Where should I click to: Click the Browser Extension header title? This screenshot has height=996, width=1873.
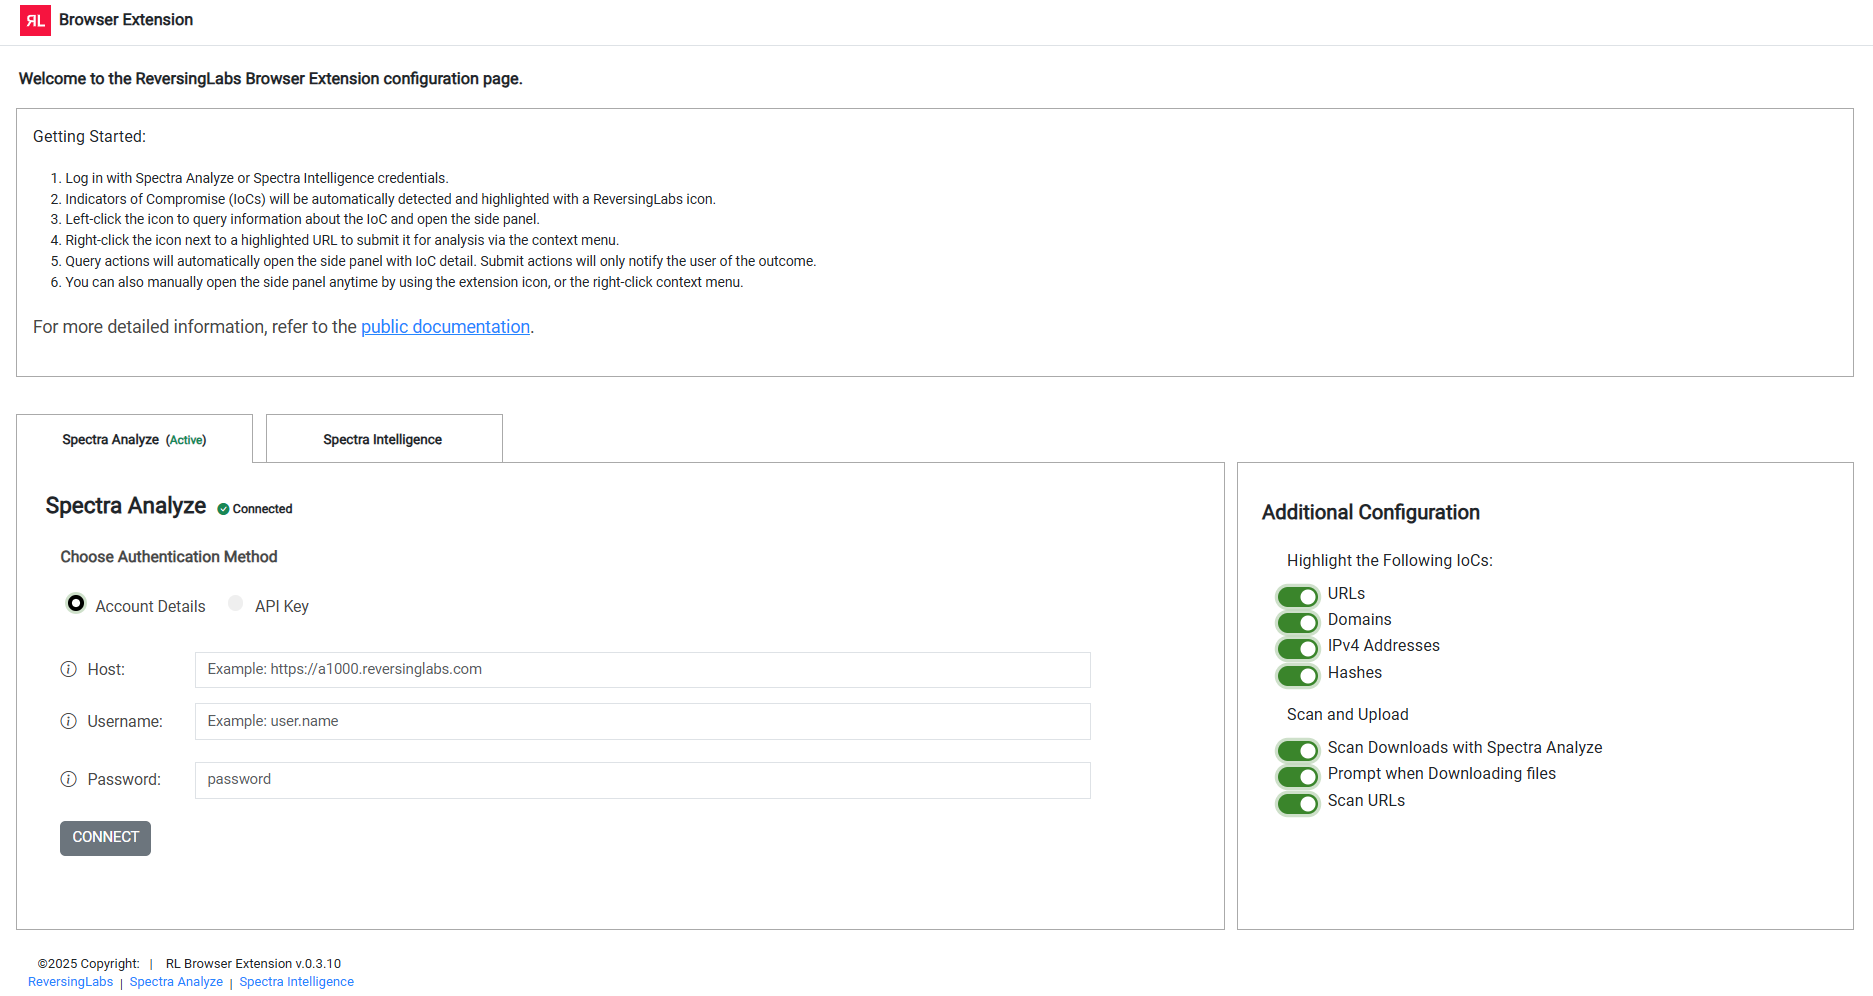tap(126, 20)
